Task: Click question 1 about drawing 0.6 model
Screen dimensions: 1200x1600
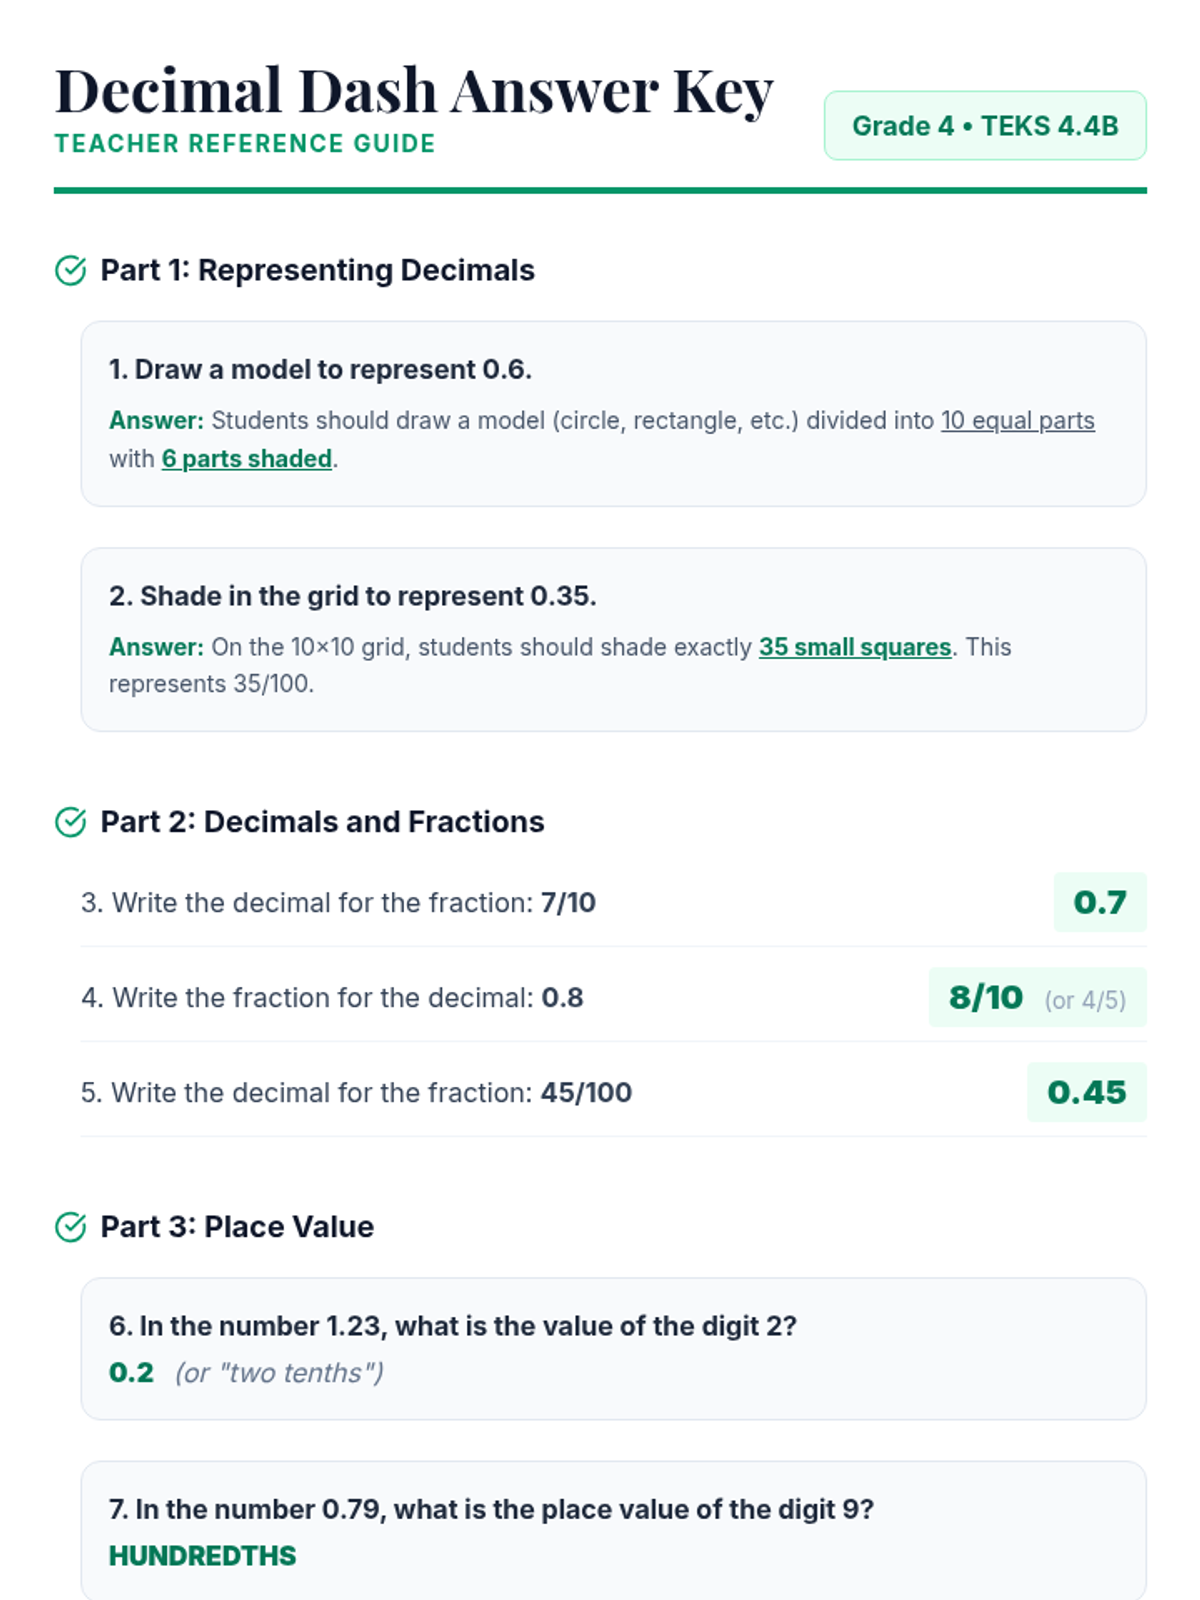Action: [x=320, y=370]
